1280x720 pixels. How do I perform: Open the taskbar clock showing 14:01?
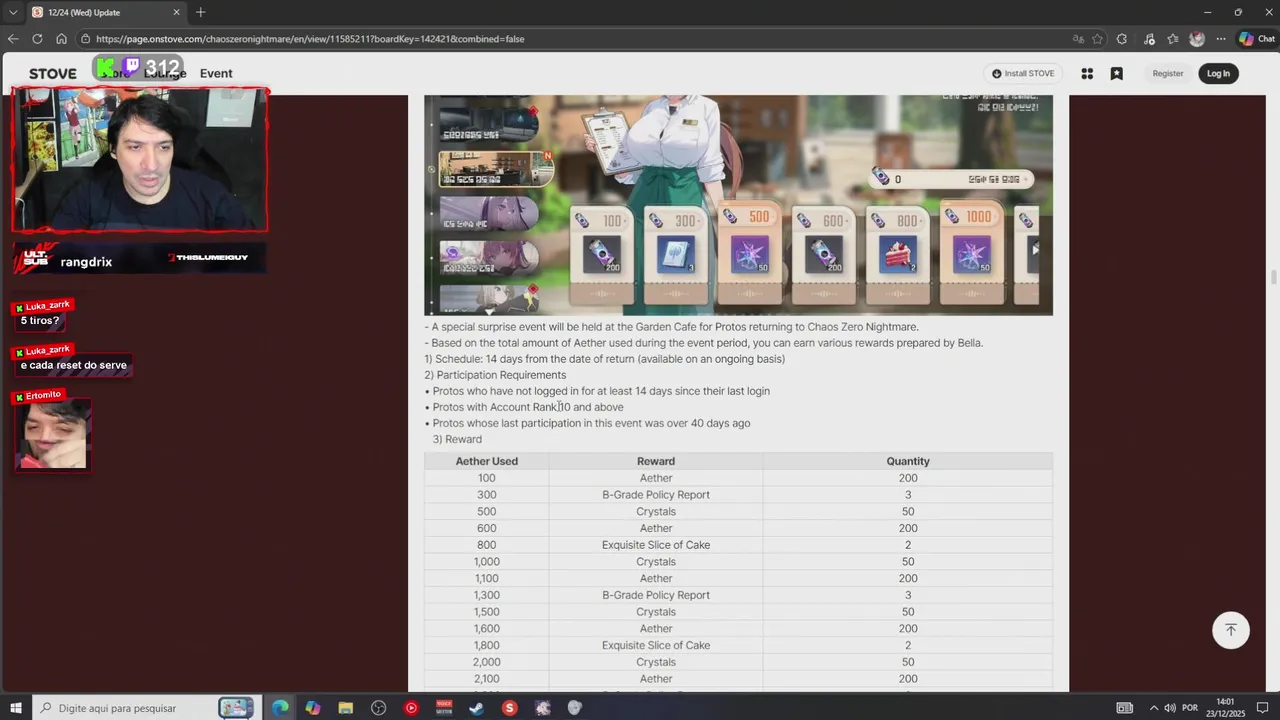[x=1225, y=708]
